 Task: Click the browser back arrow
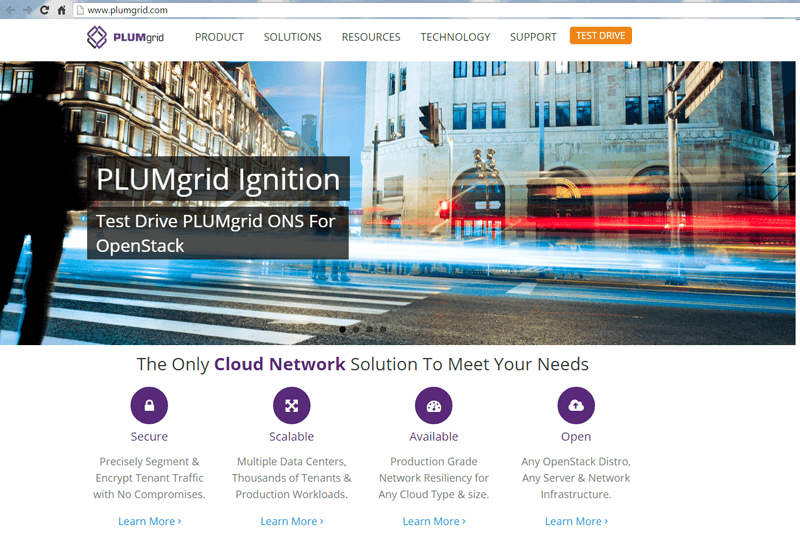click(10, 10)
